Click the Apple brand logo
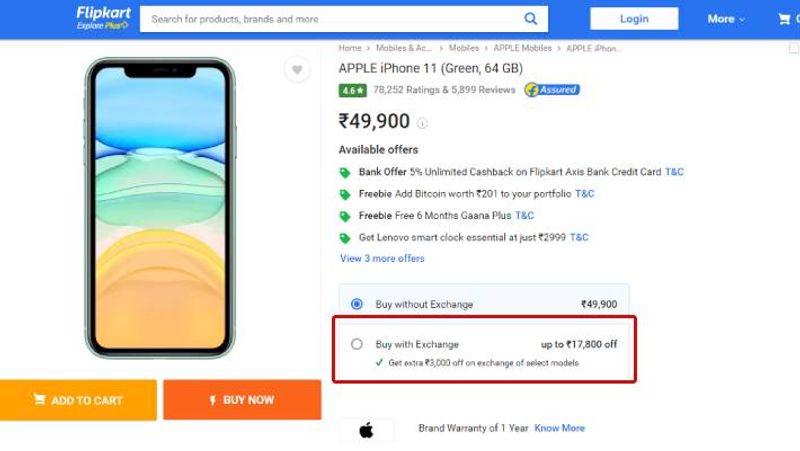 [x=366, y=430]
